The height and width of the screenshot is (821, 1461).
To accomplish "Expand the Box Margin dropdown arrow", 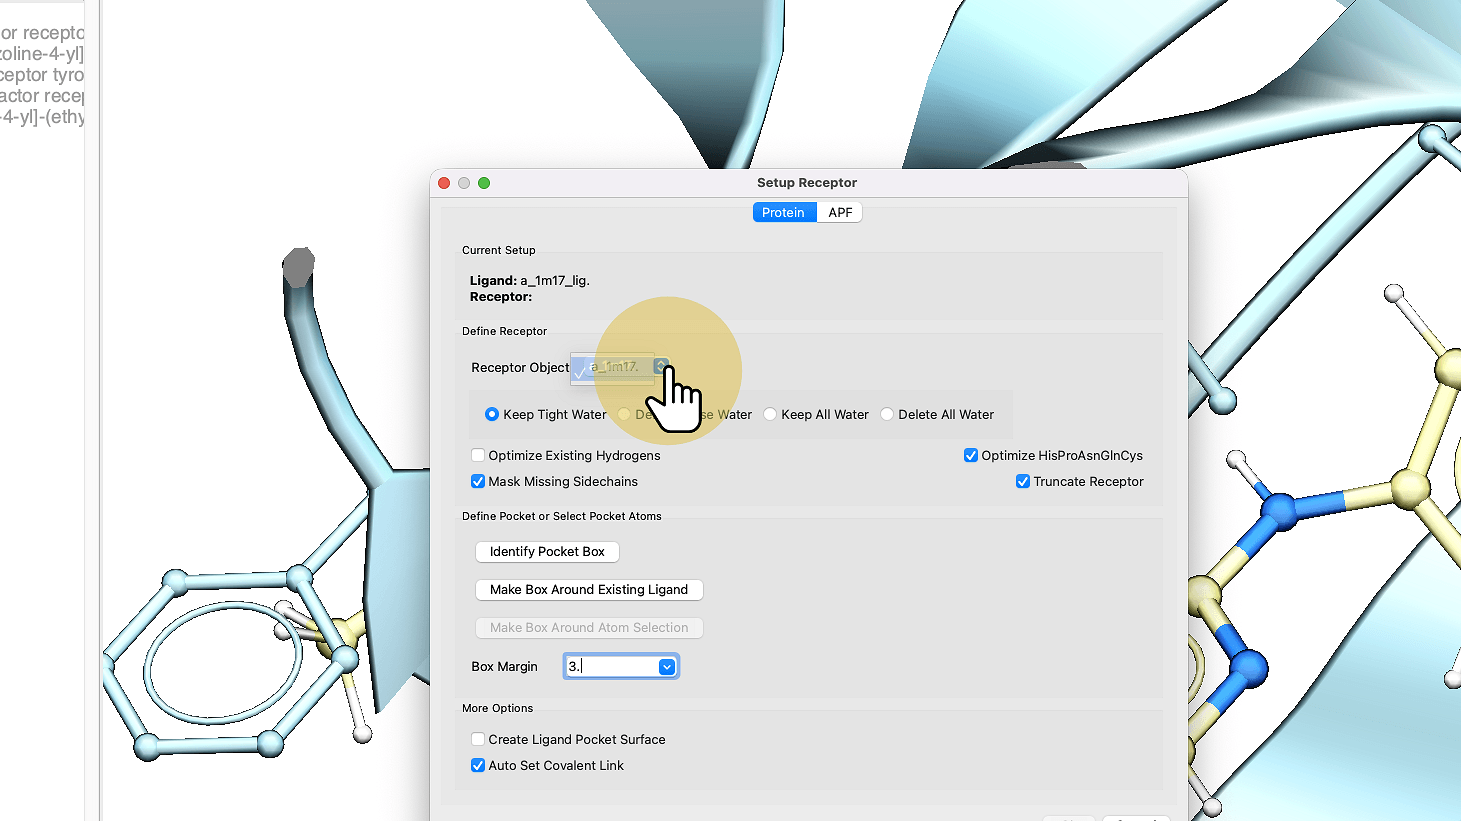I will [x=667, y=667].
